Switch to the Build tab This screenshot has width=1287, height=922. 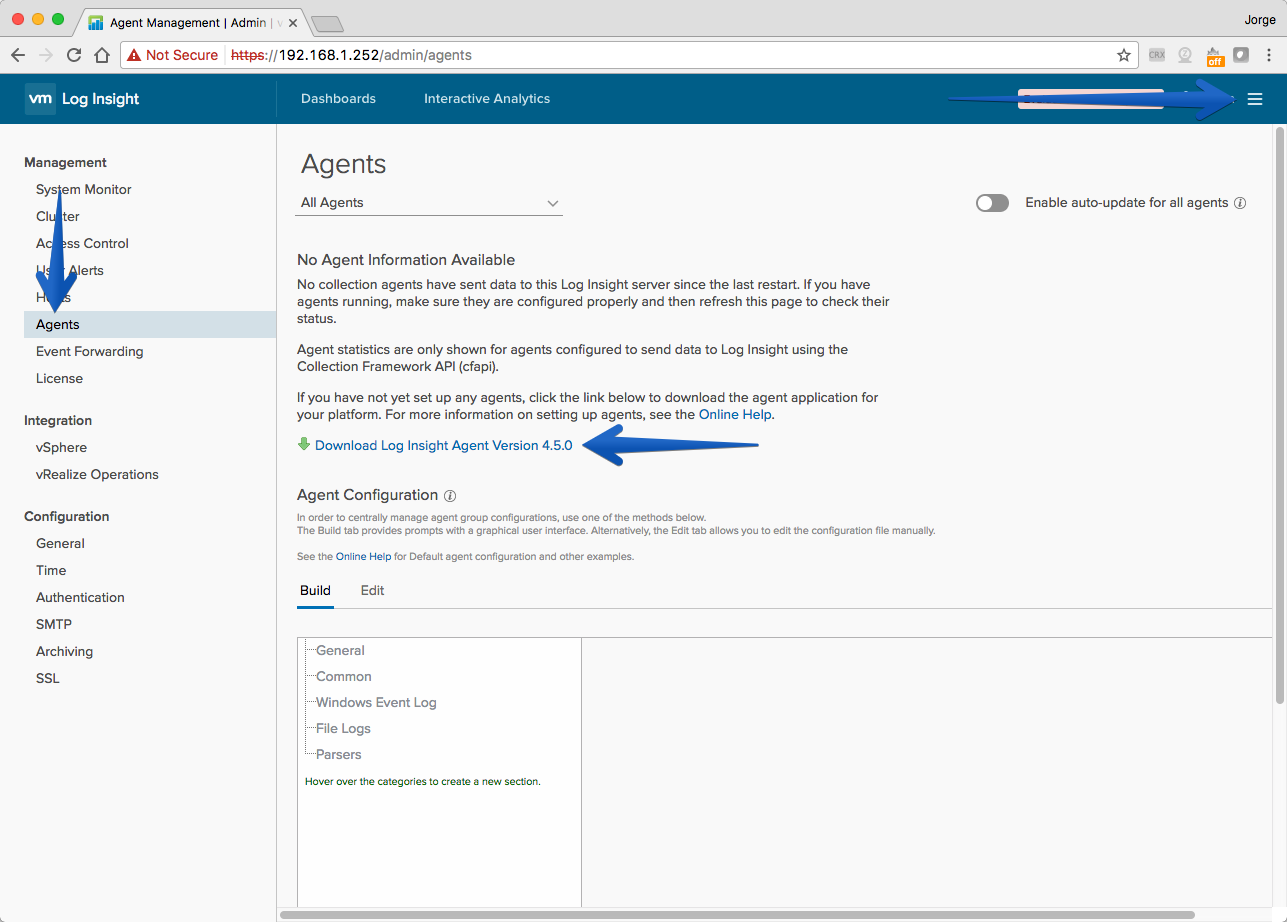point(315,590)
